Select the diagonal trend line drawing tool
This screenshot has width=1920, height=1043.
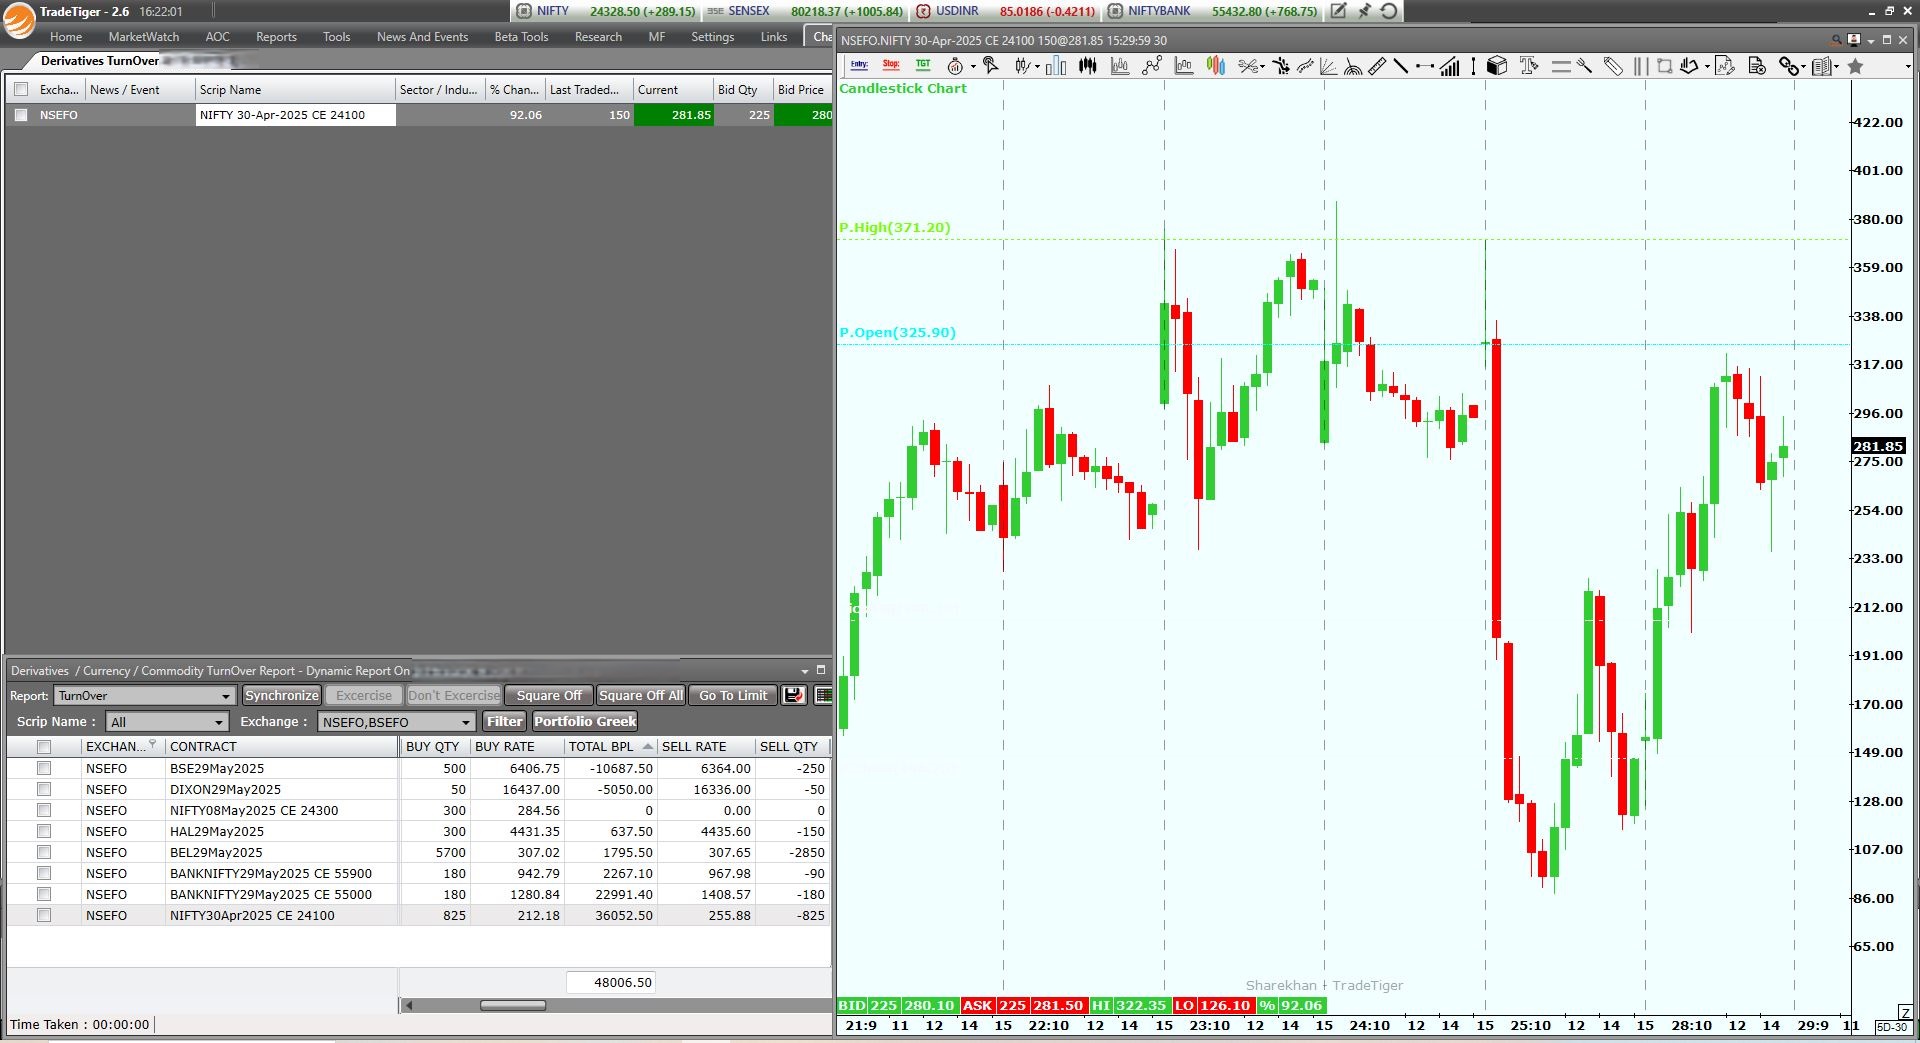(1400, 66)
